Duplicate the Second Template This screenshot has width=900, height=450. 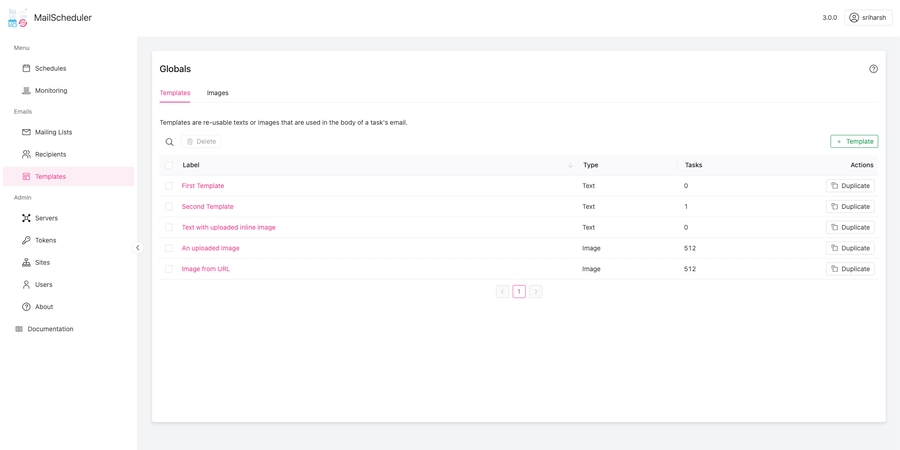[850, 207]
